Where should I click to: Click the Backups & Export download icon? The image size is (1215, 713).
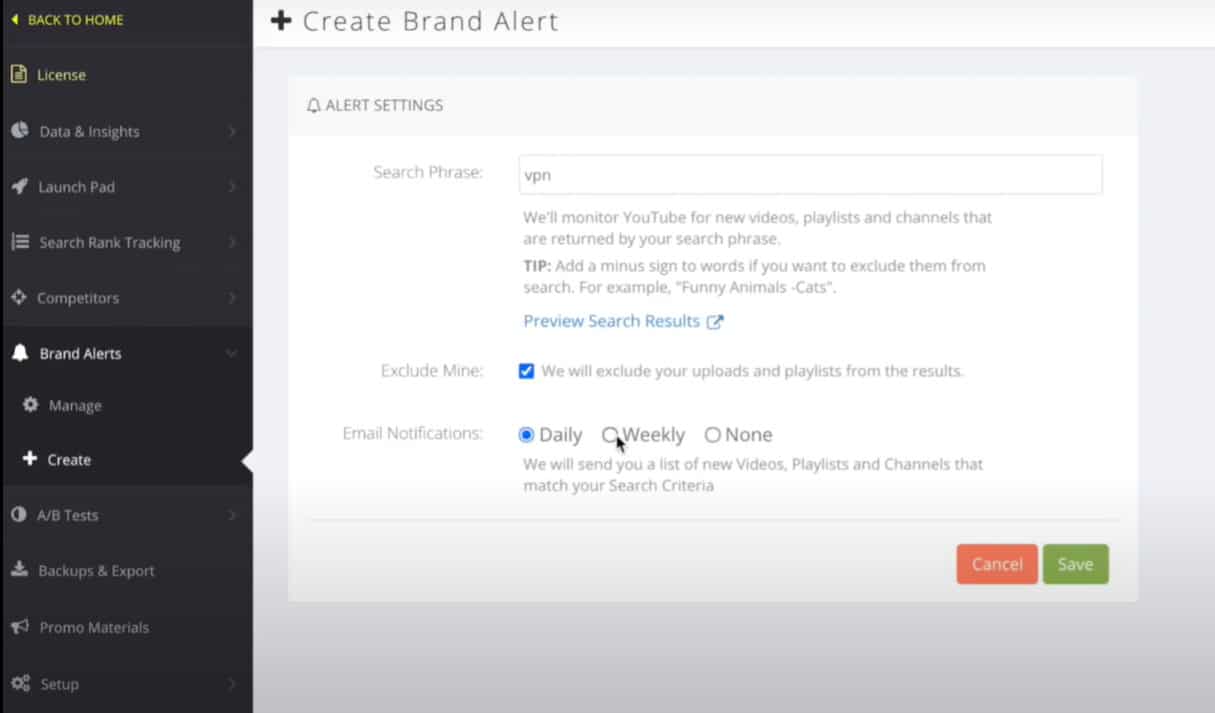point(19,570)
